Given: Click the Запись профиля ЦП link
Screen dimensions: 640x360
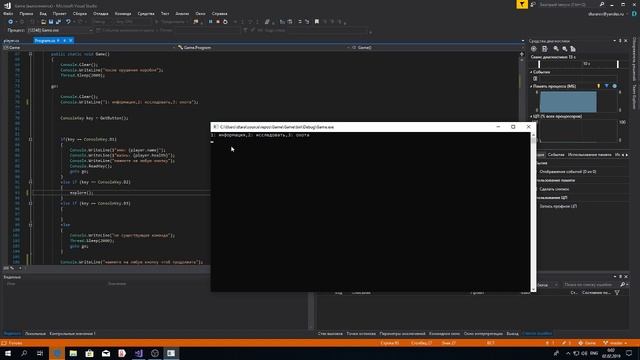Looking at the screenshot, I should 558,206.
